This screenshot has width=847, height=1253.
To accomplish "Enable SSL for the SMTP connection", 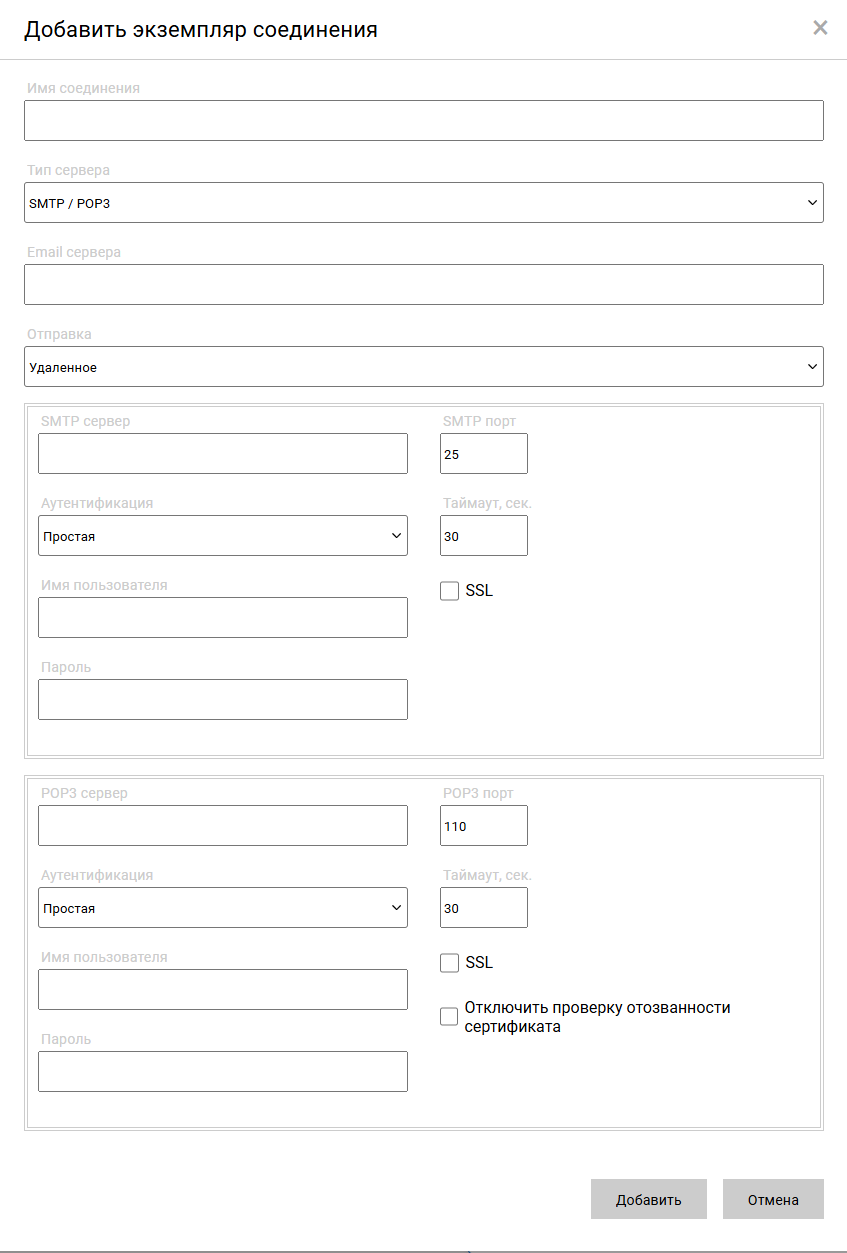I will [x=449, y=590].
